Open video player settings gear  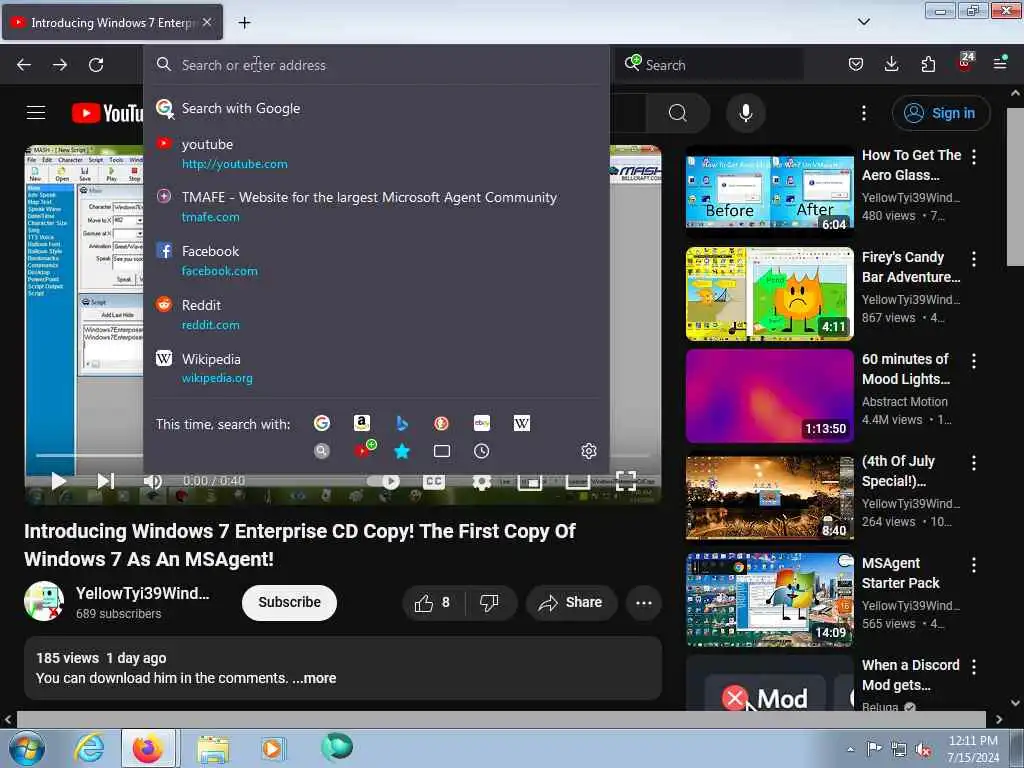pos(482,482)
